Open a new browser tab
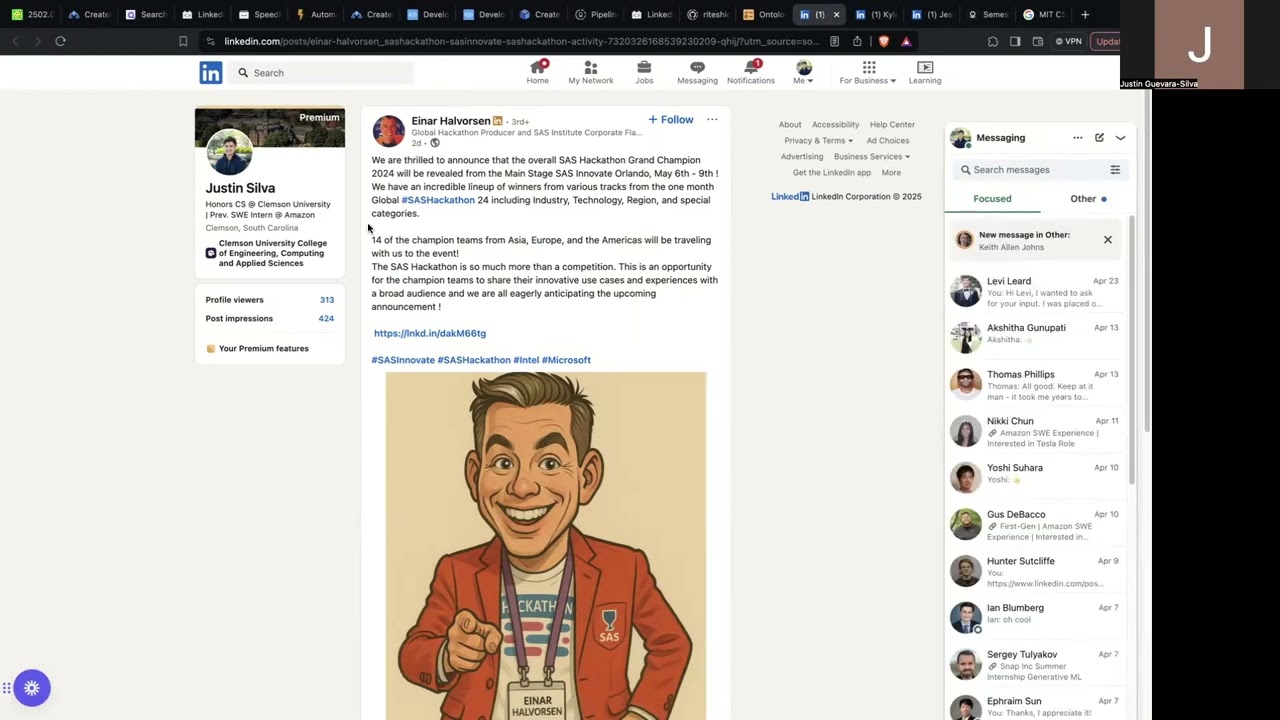 [1086, 14]
